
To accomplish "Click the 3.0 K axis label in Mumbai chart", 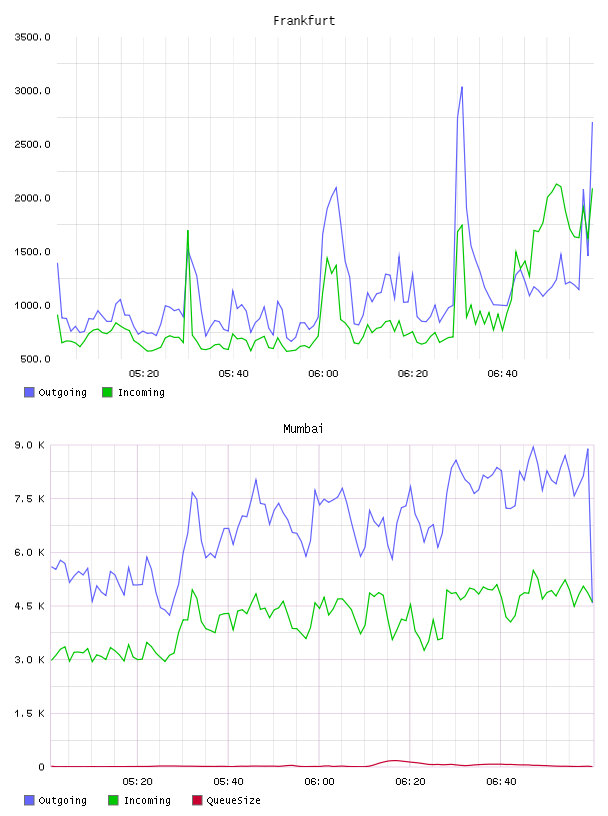I will pos(29,659).
